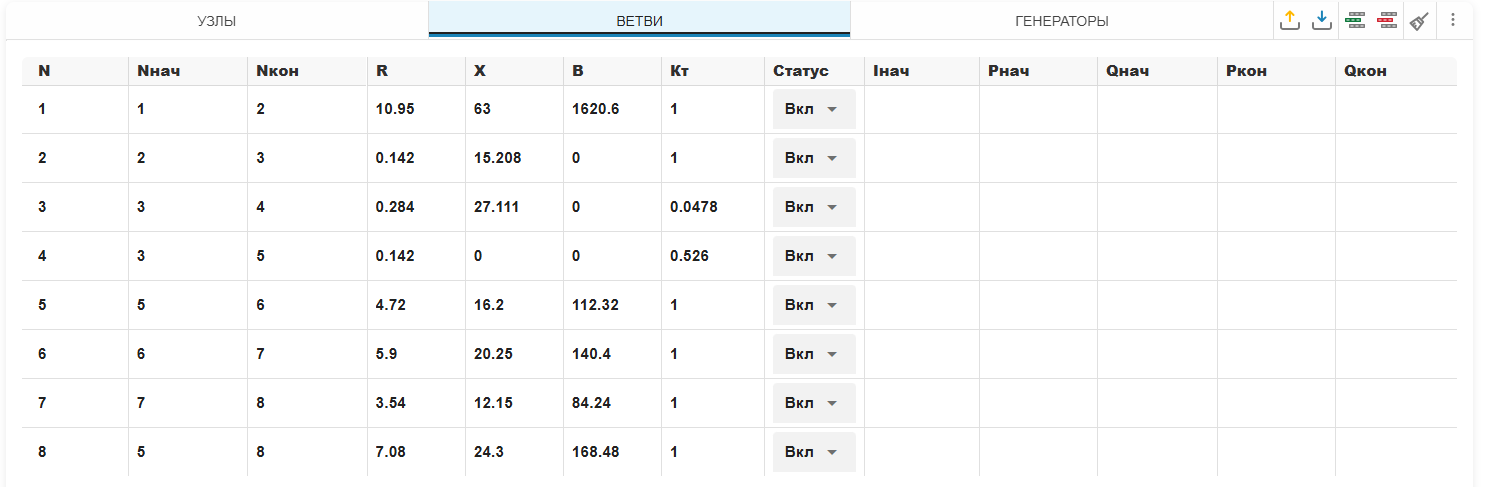The height and width of the screenshot is (487, 1486).
Task: Click the upload icon with yellow arrow
Action: pos(1289,20)
